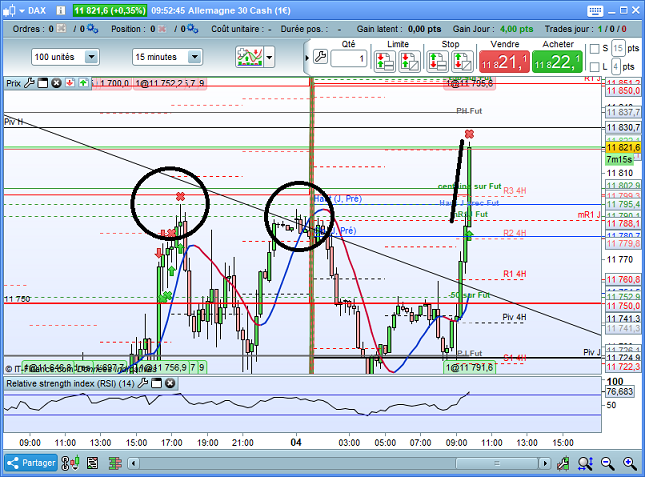645x477 pixels.
Task: Click the Relative strength index (RSI) (14) title
Action: point(70,384)
